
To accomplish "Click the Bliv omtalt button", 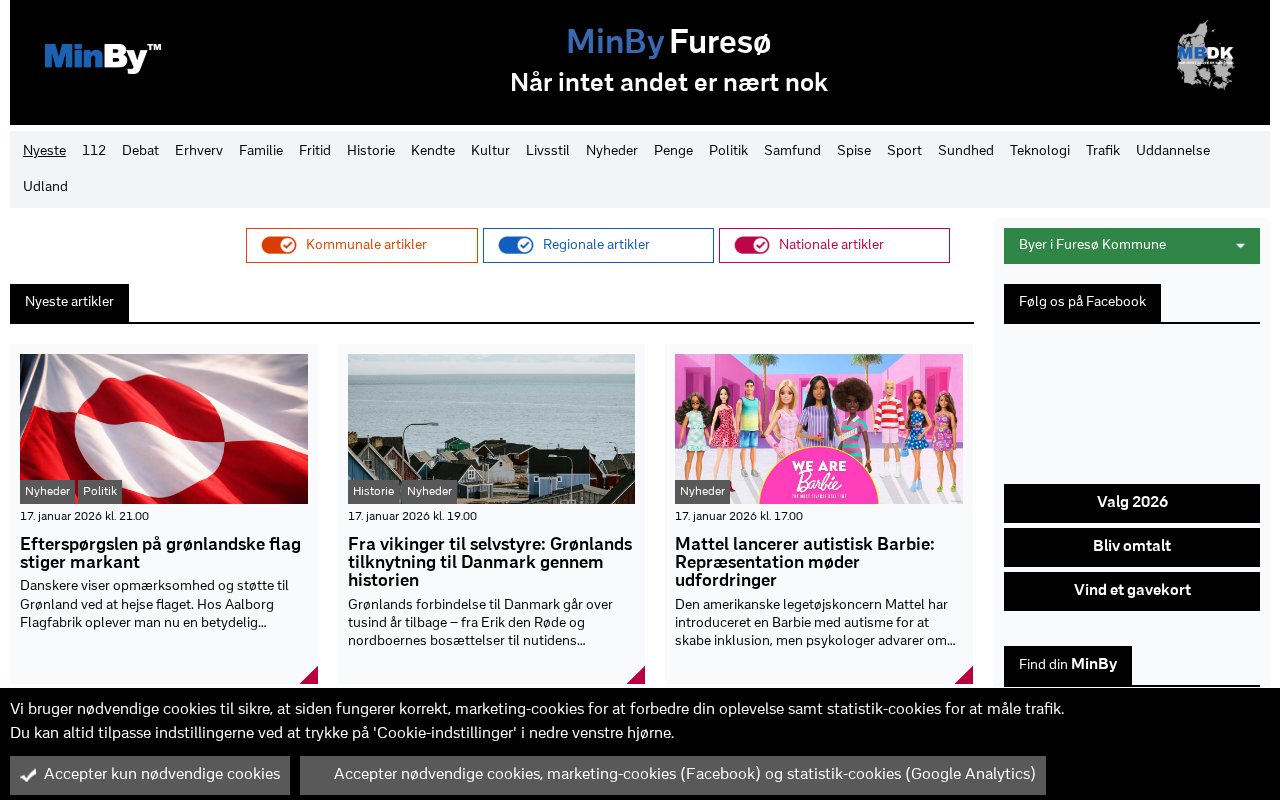I will click(1132, 547).
